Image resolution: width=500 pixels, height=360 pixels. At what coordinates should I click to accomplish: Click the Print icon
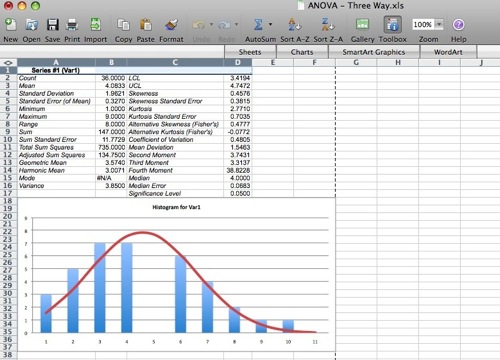pyautogui.click(x=72, y=25)
